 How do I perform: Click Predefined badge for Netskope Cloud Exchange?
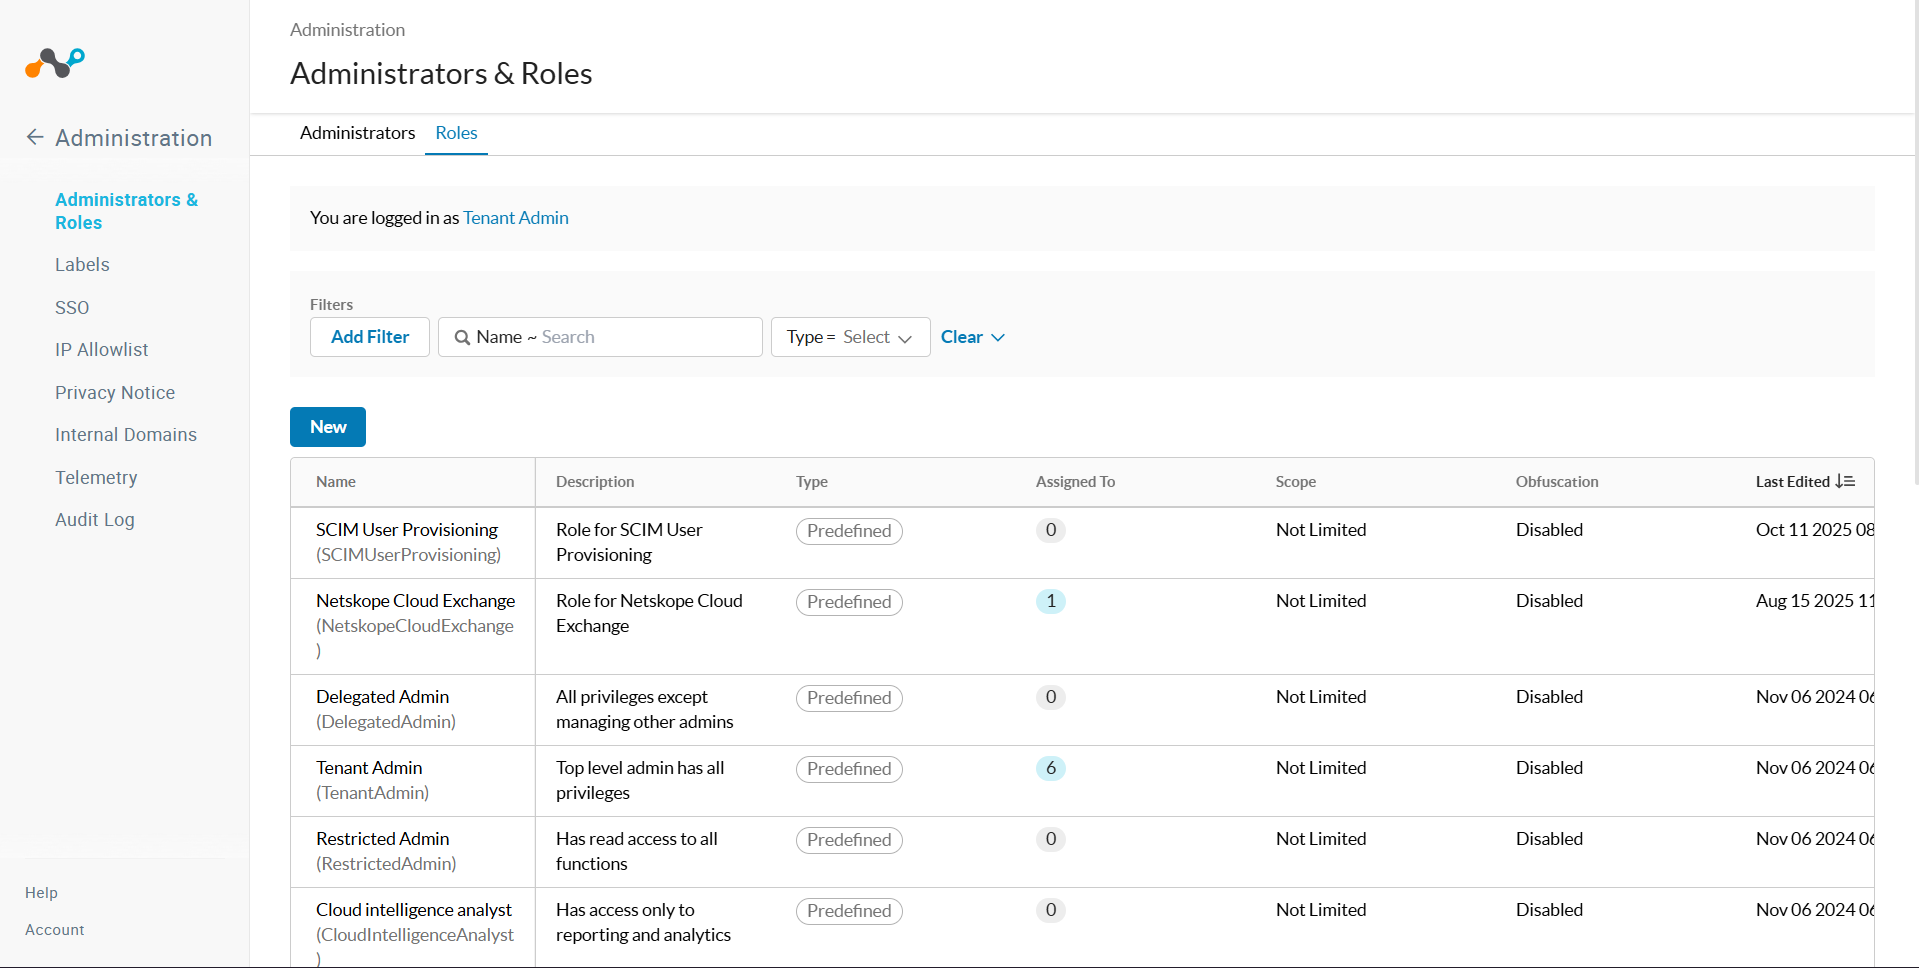coord(849,601)
